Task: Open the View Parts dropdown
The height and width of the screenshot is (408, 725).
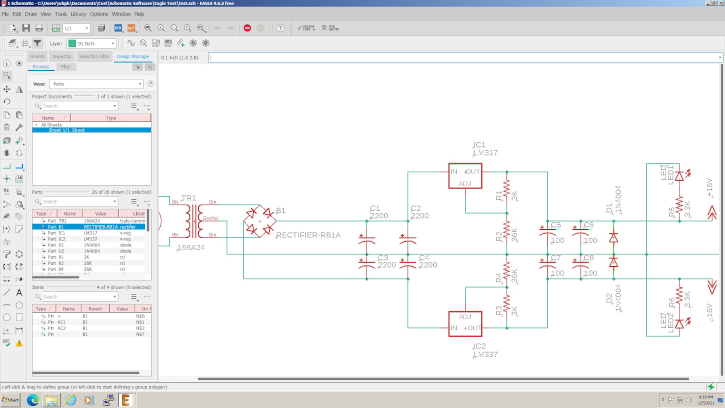Action: tap(96, 84)
